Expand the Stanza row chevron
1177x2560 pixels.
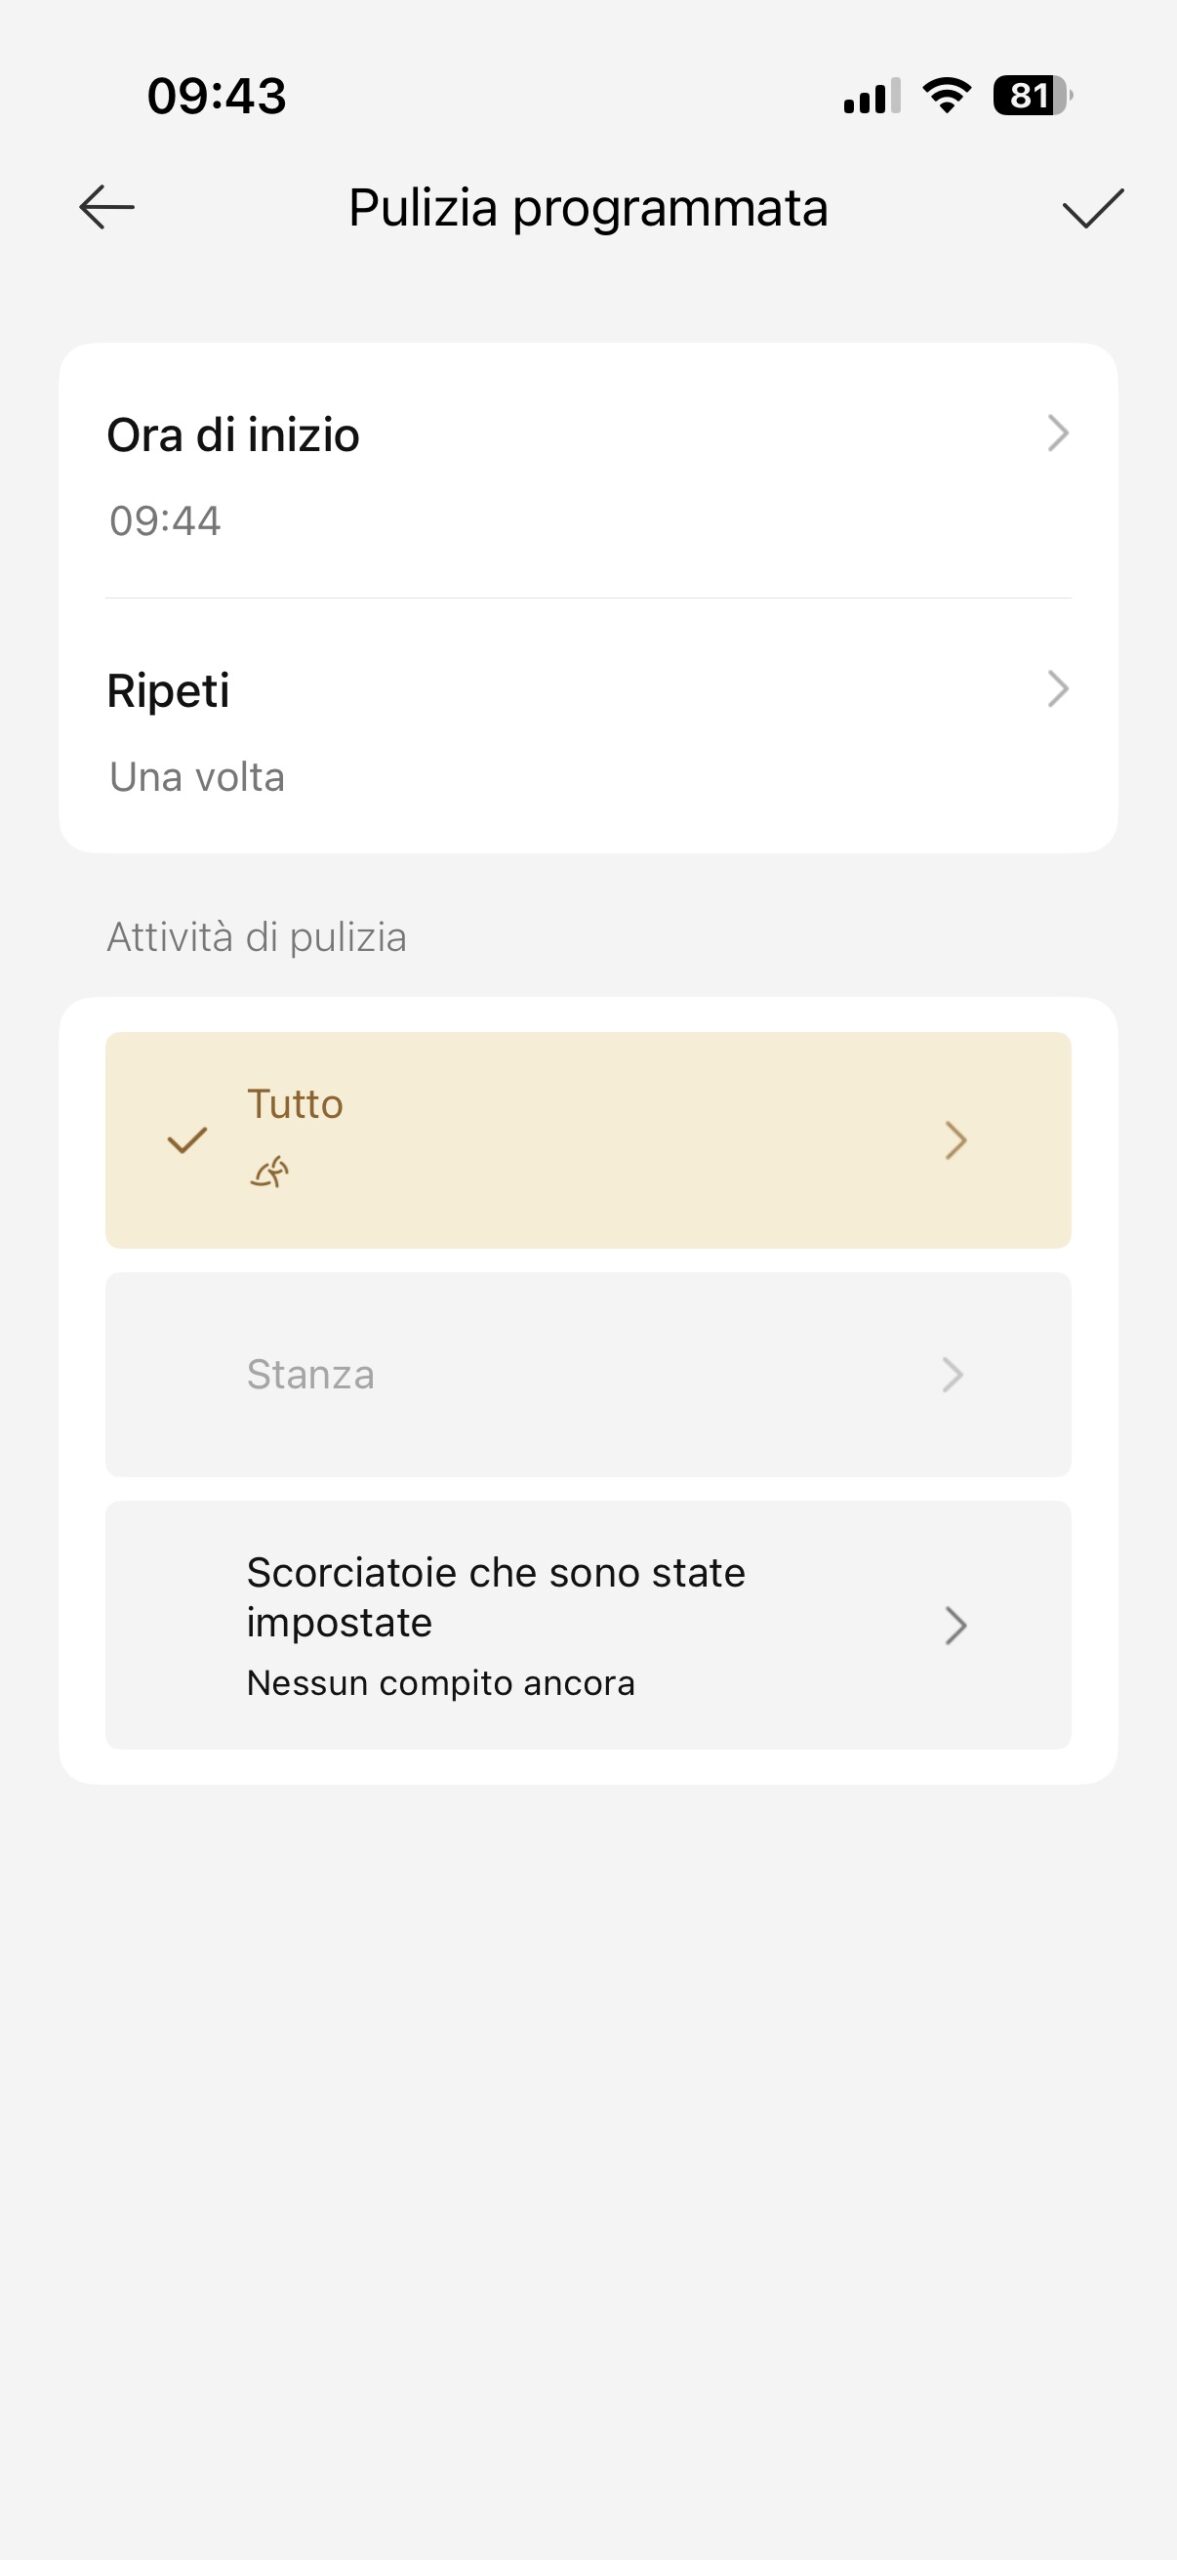click(x=953, y=1375)
